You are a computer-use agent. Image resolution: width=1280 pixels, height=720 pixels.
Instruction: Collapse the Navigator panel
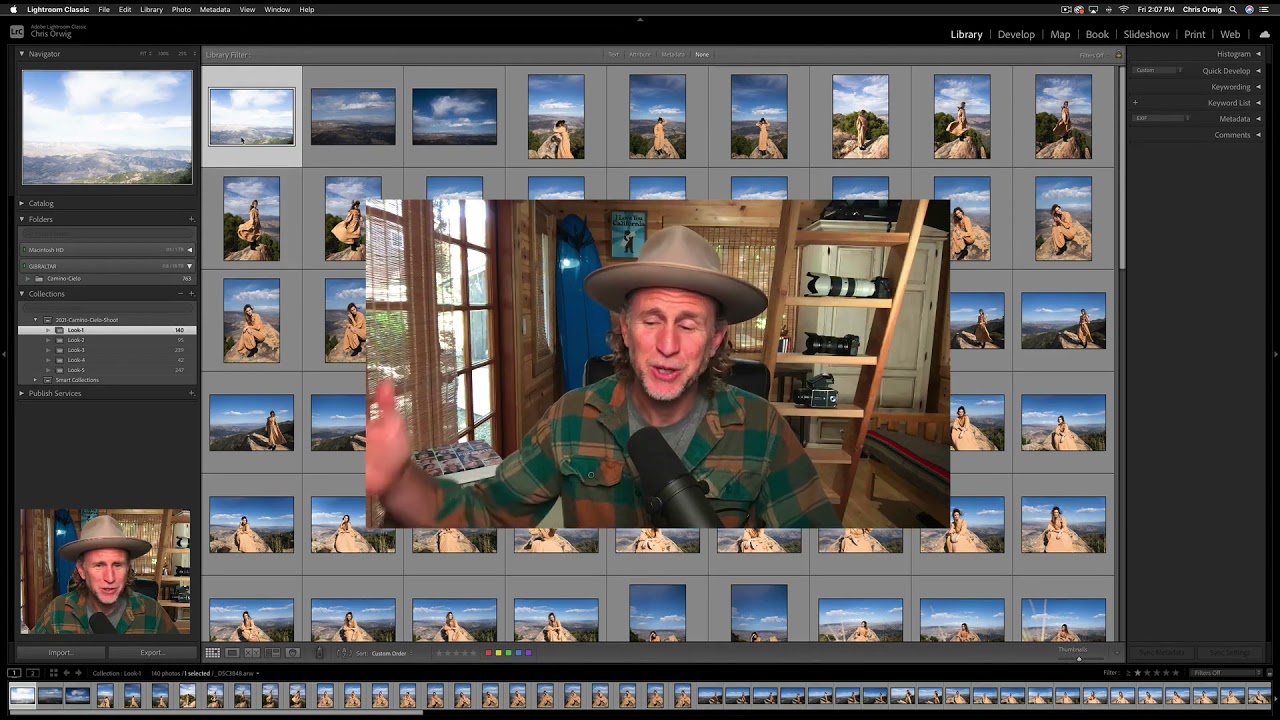[21, 54]
